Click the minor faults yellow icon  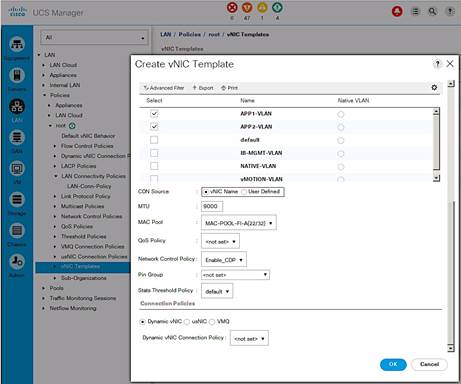(262, 7)
